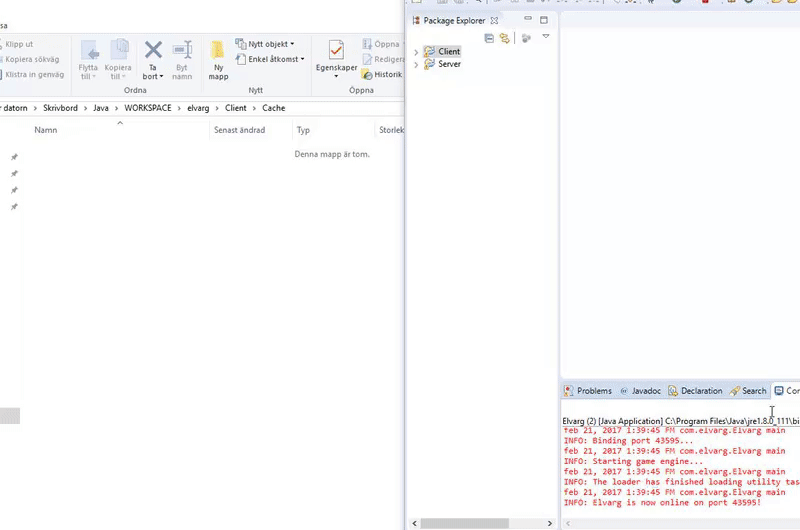Switch to the Search tab

click(x=748, y=391)
